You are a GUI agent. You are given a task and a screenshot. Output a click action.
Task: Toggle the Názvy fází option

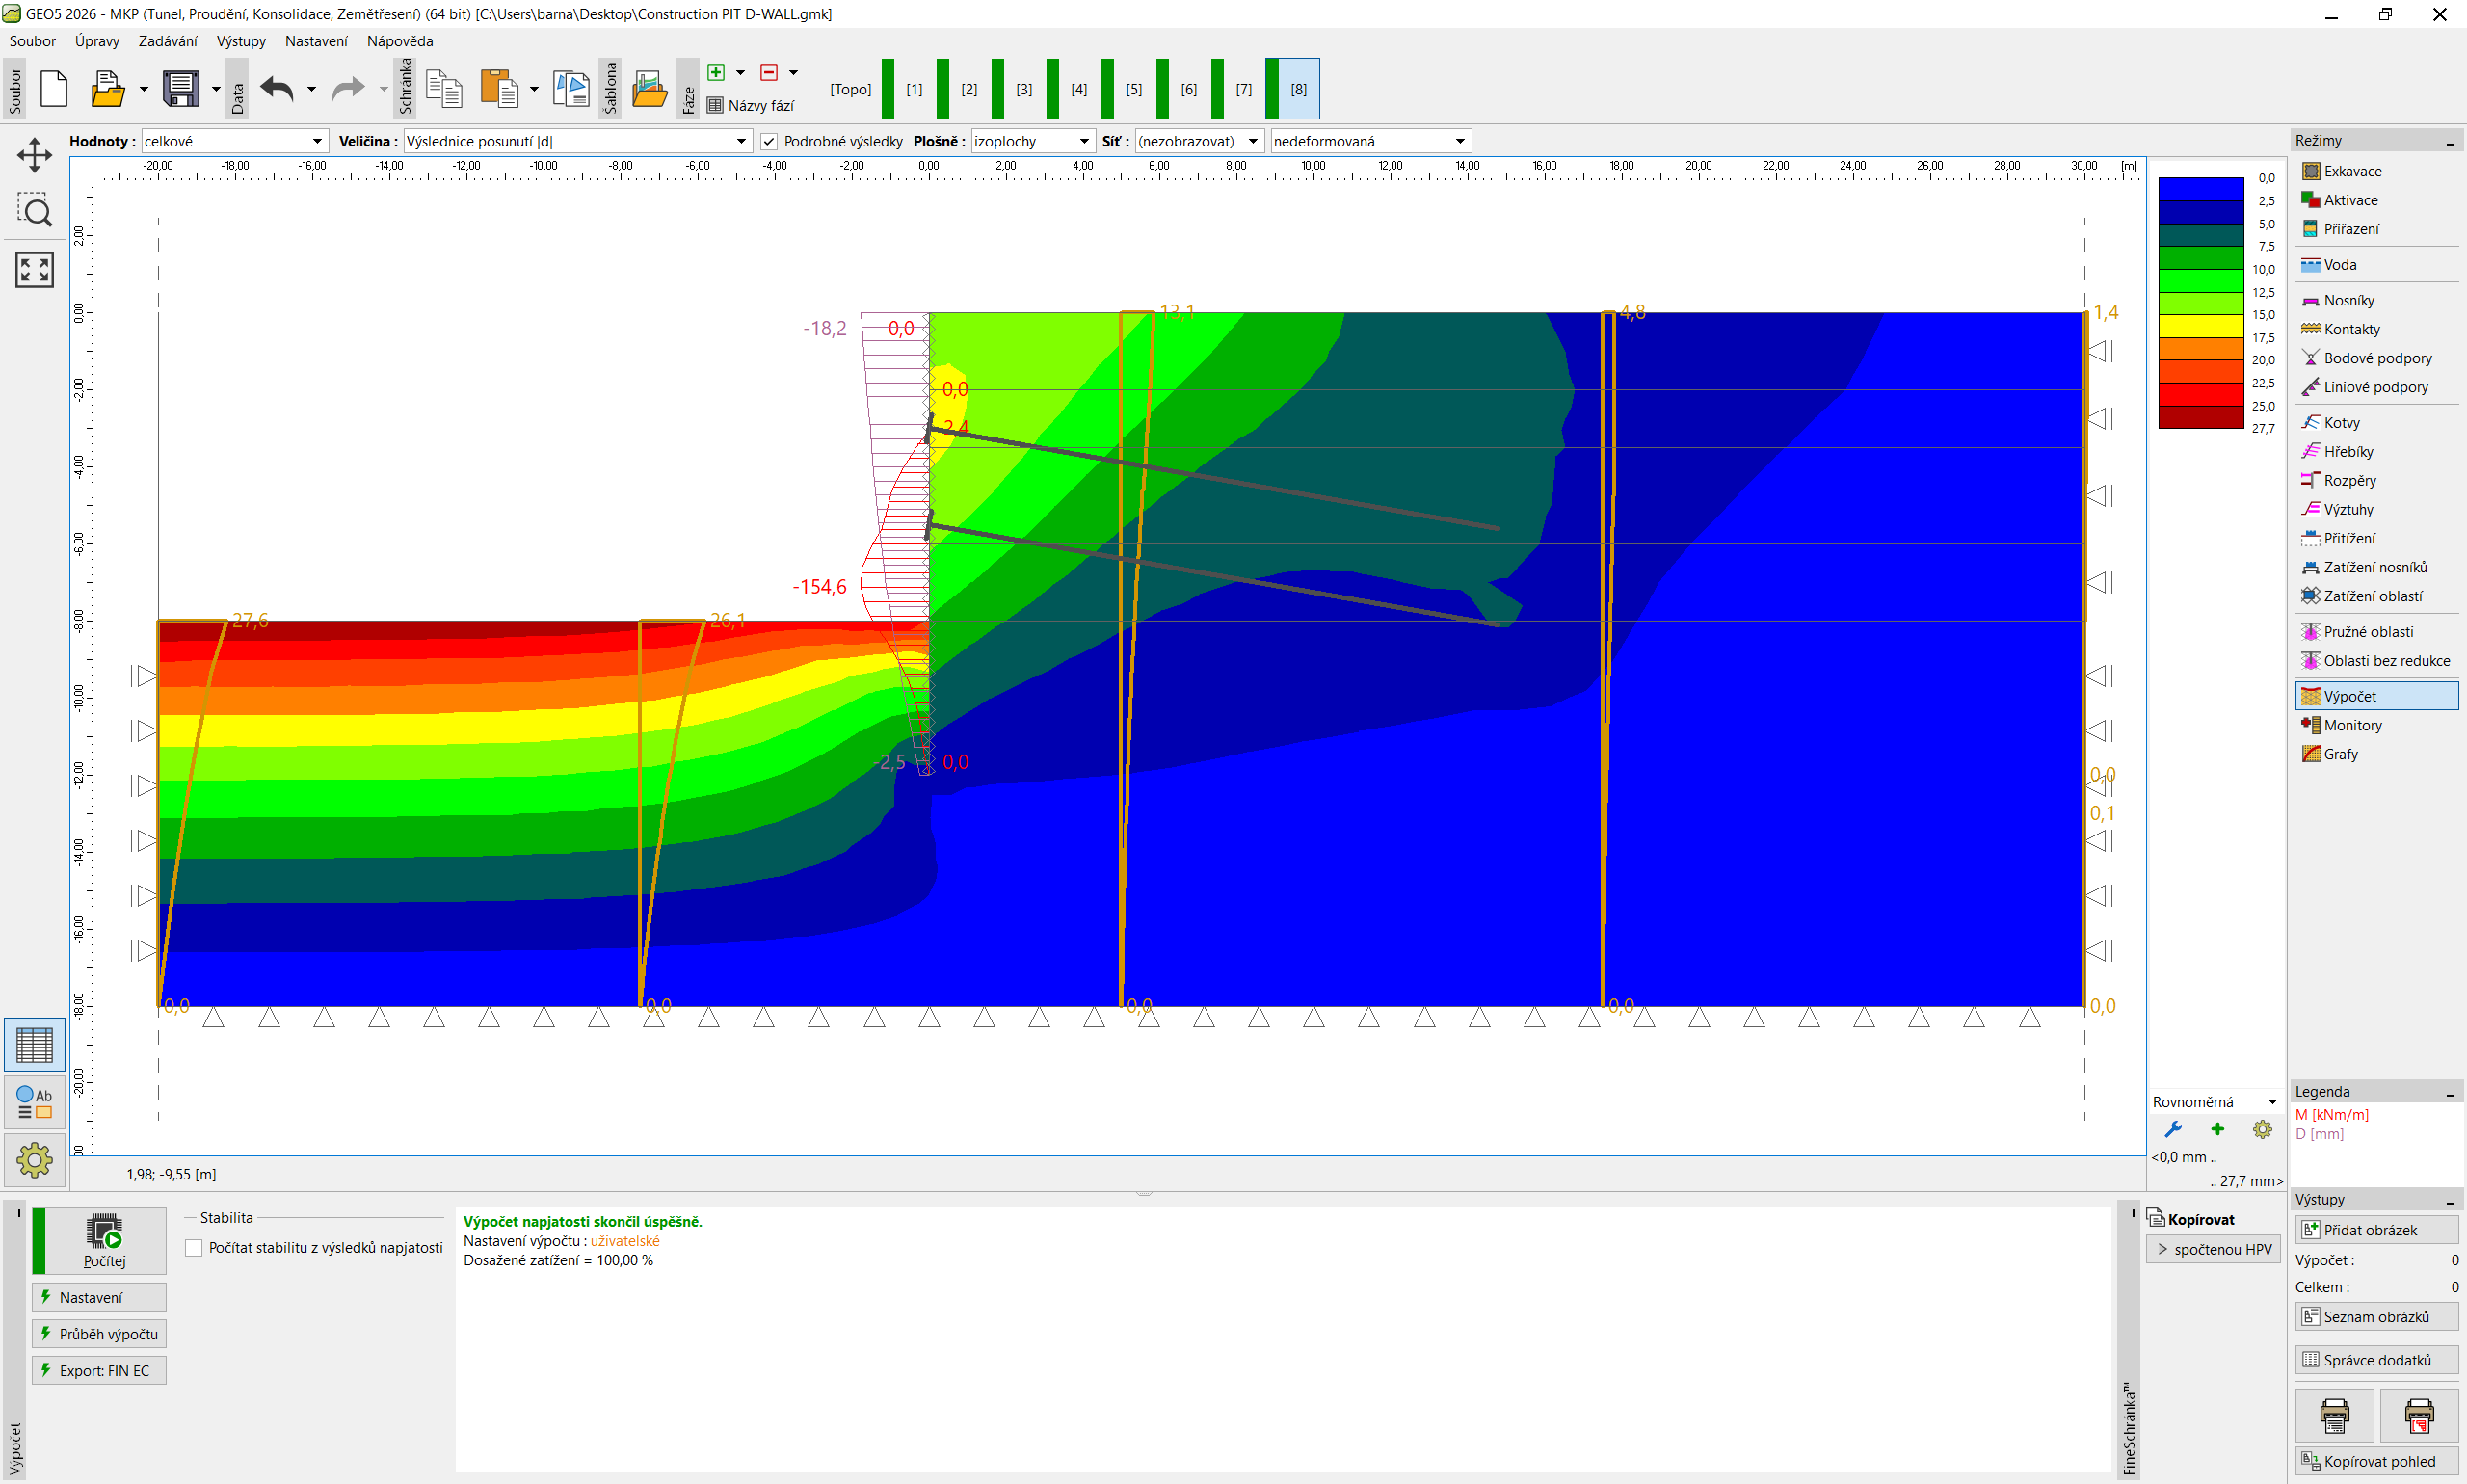751,105
